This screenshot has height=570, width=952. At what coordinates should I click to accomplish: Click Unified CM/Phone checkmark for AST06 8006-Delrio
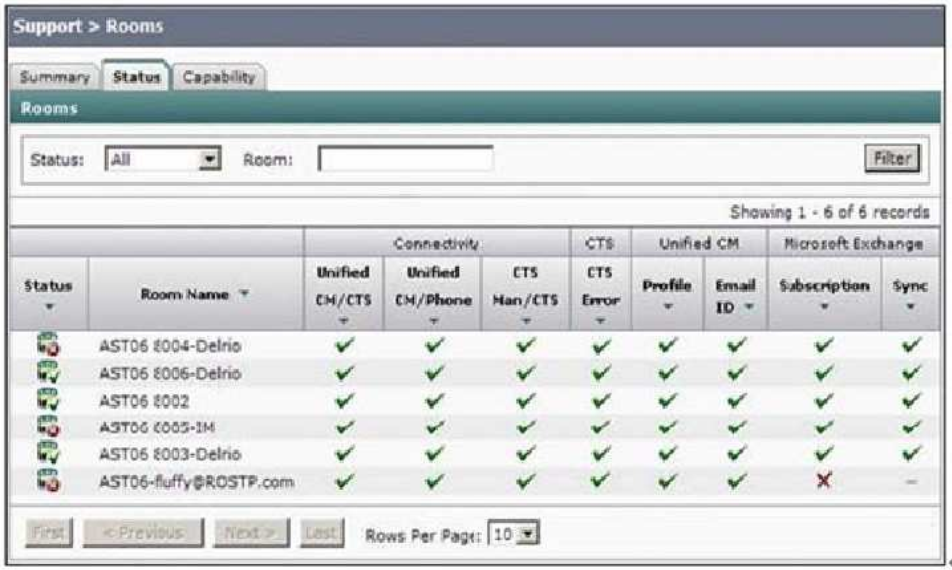(434, 373)
